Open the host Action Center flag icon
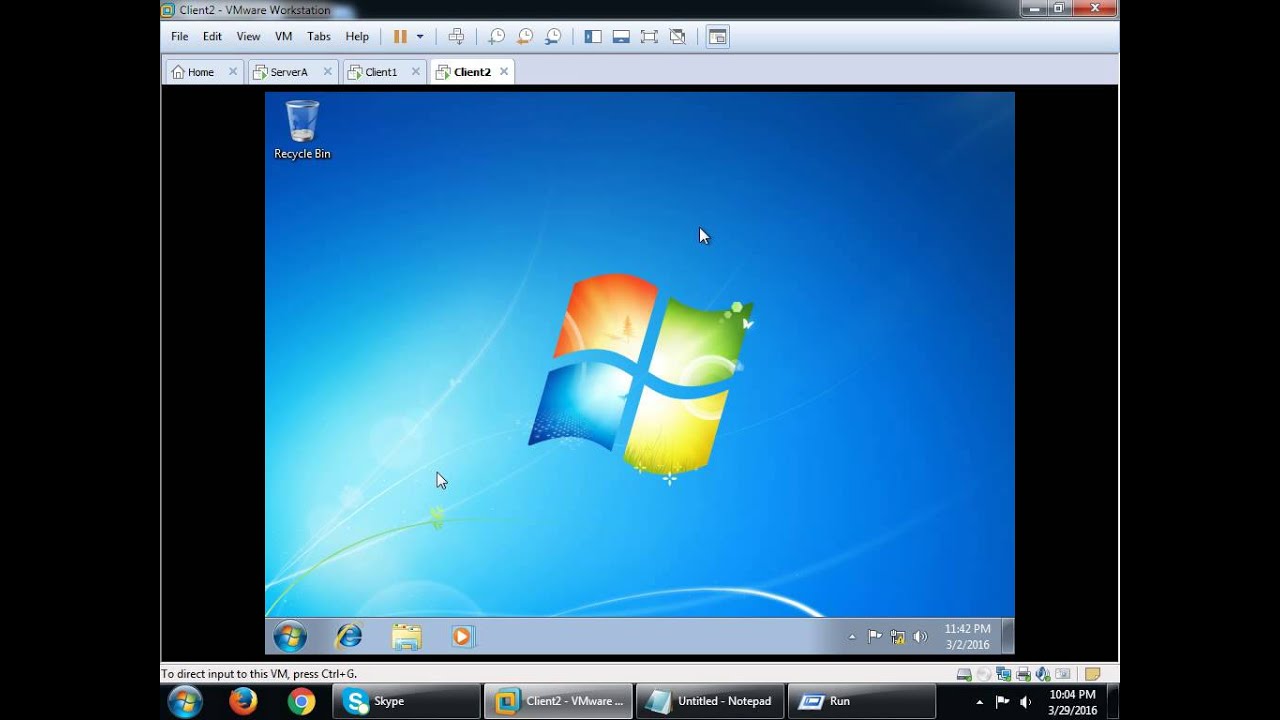 click(1003, 702)
